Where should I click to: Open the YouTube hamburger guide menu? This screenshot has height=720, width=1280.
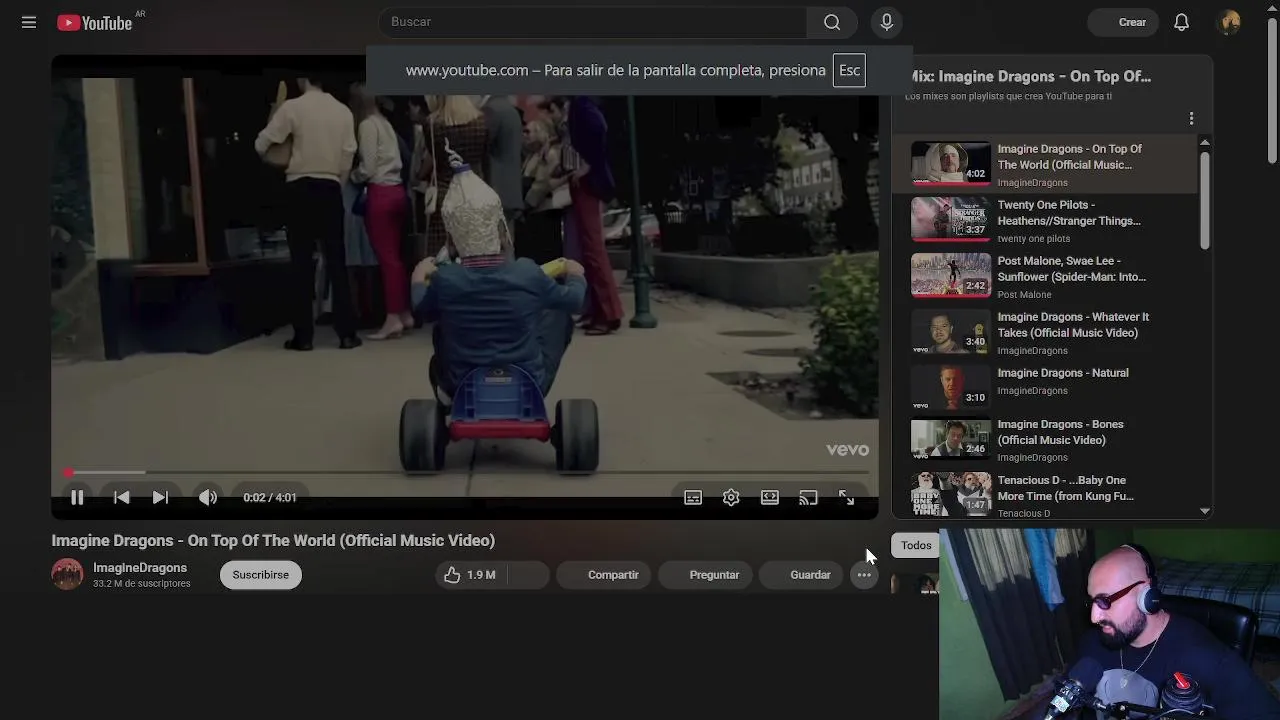[29, 22]
